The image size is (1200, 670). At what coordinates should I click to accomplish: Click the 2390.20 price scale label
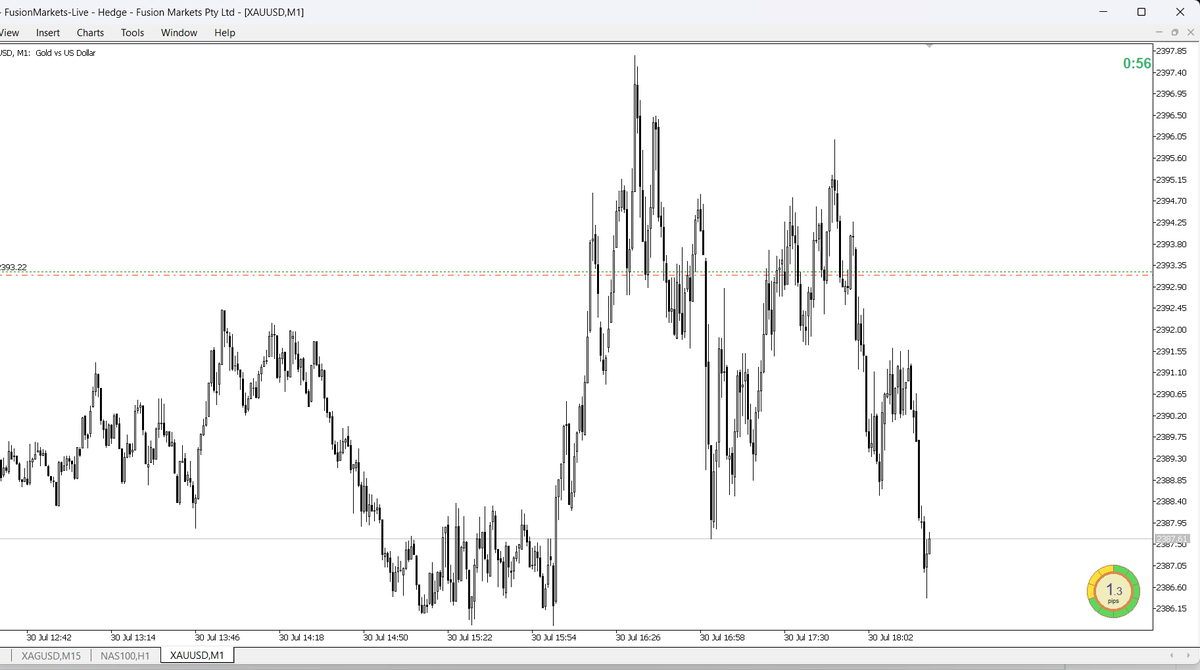pos(1172,416)
